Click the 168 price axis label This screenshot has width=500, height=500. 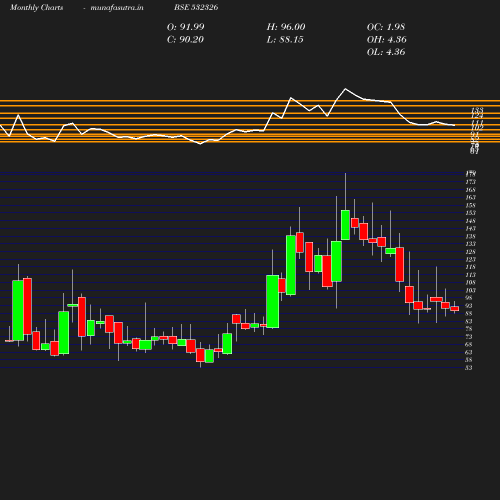tap(471, 190)
